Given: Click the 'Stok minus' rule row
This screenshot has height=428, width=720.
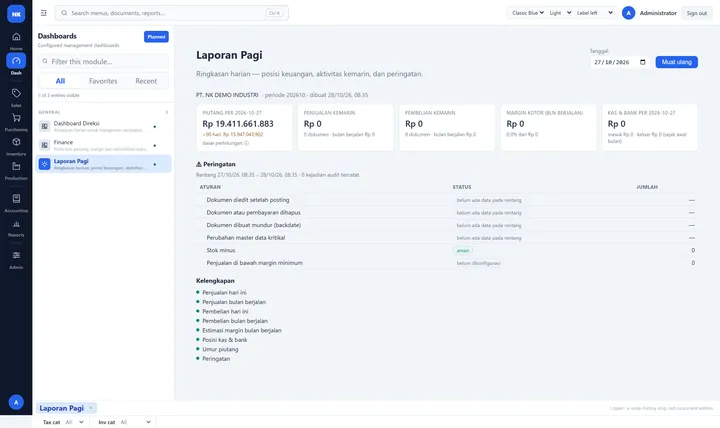Looking at the screenshot, I should [447, 250].
